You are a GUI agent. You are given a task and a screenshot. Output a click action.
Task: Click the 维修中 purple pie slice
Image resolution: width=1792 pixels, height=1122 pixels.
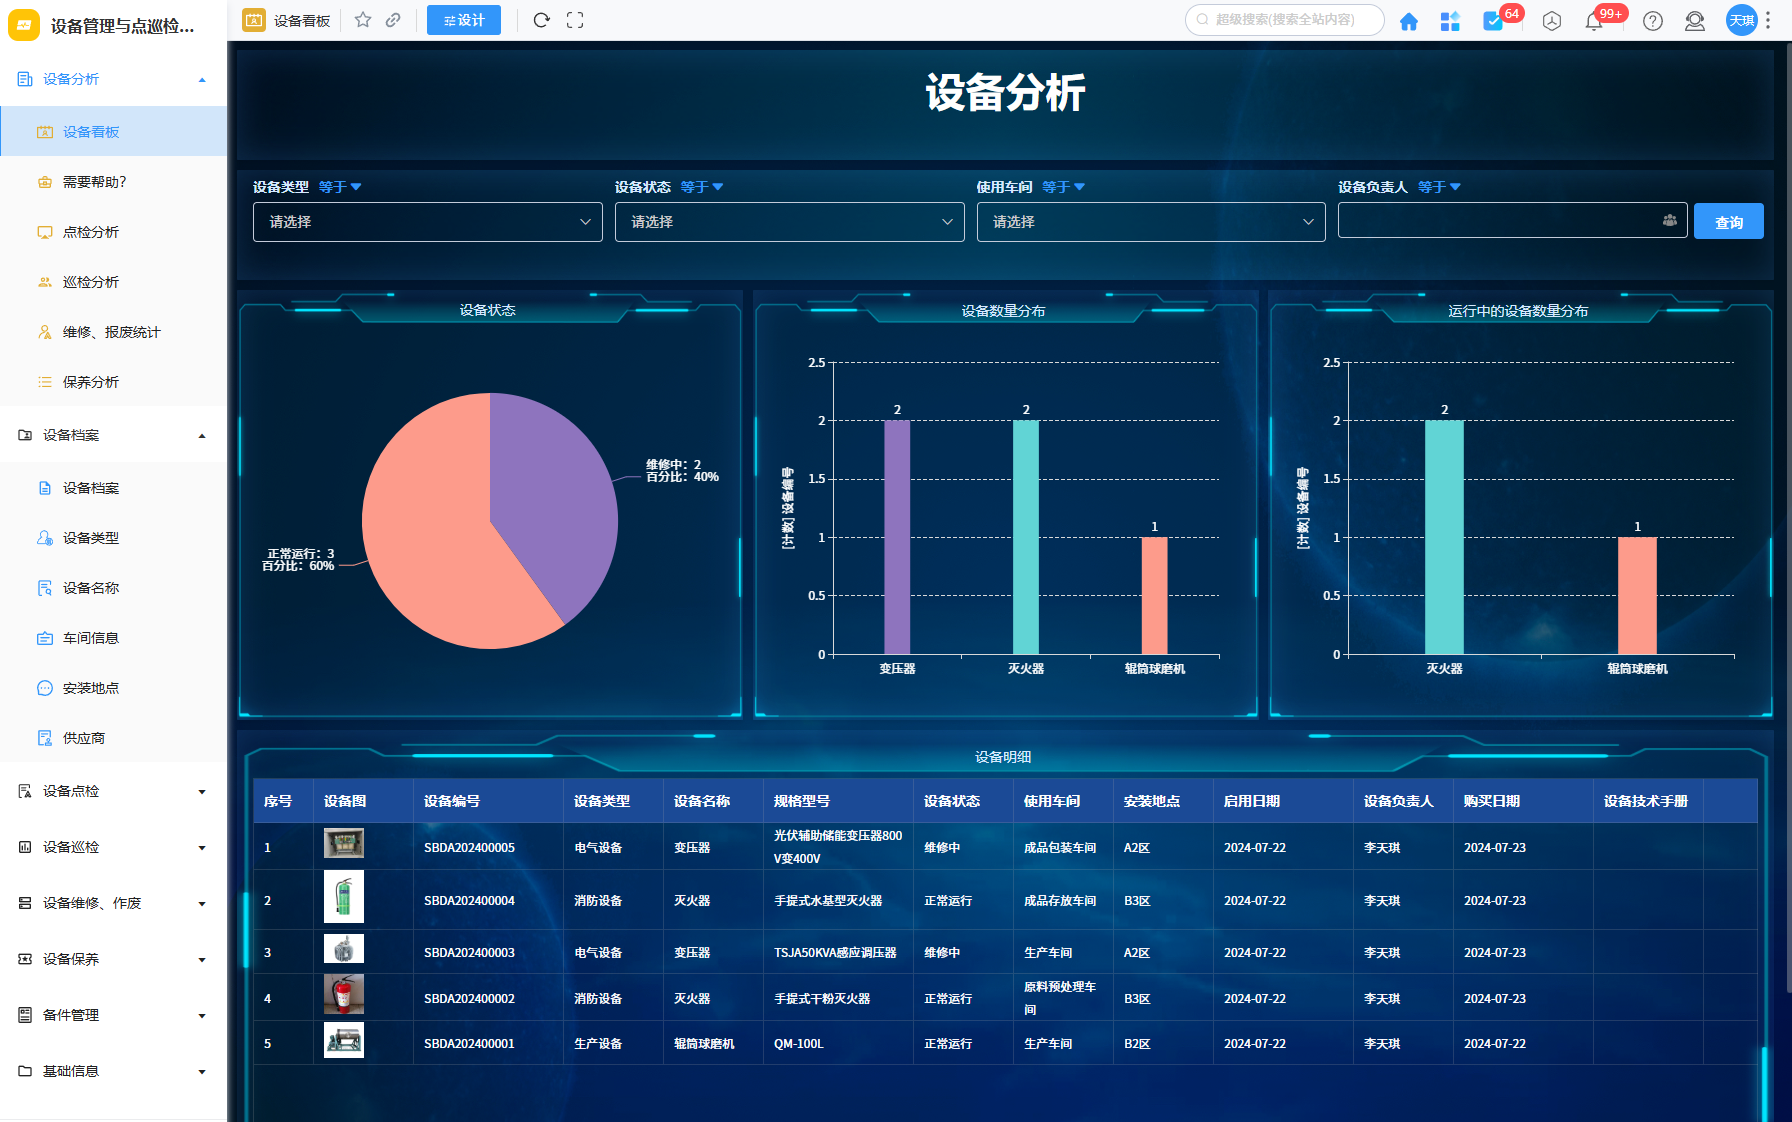[550, 490]
